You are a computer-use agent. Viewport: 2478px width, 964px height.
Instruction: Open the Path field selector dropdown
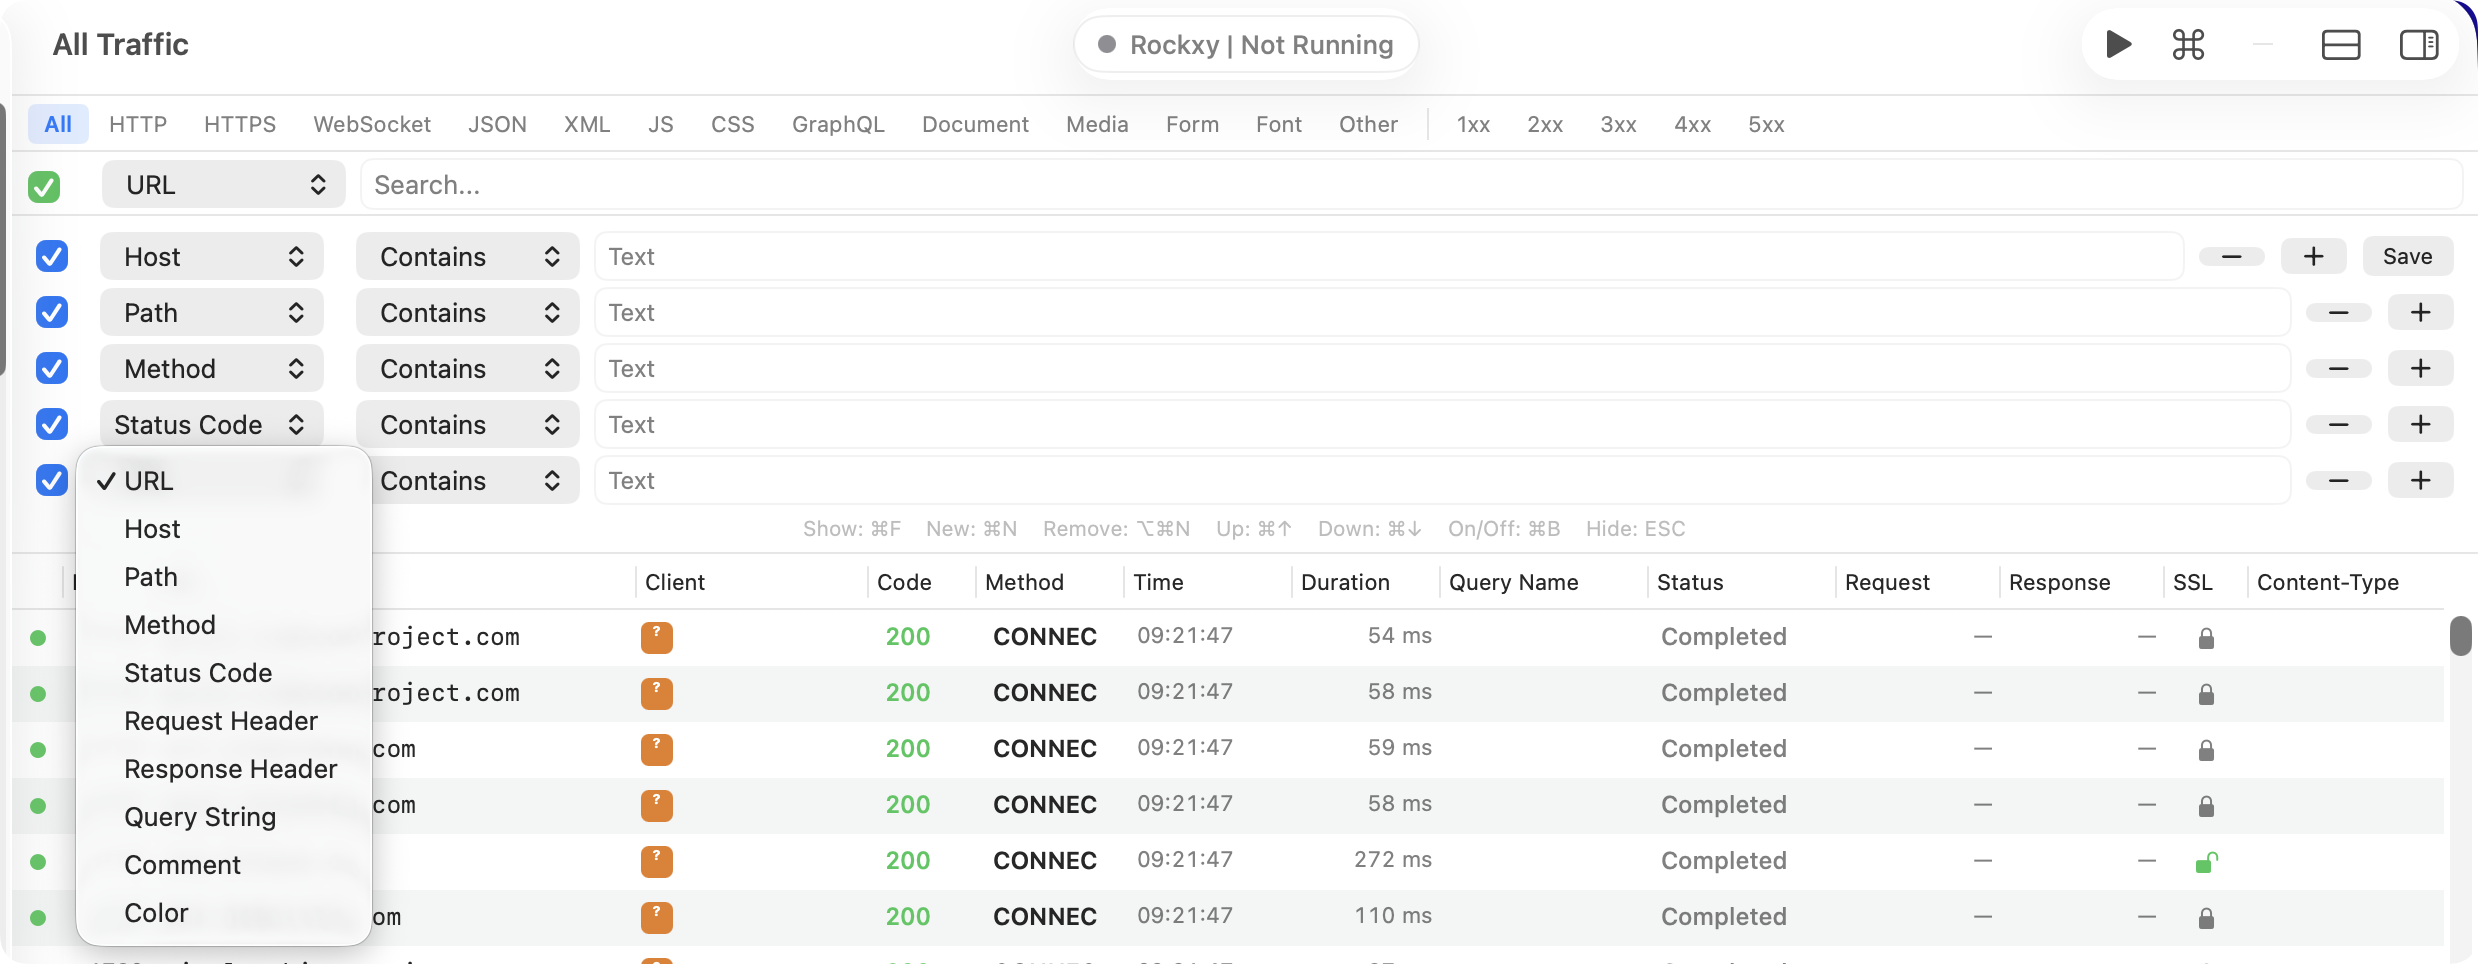[212, 313]
